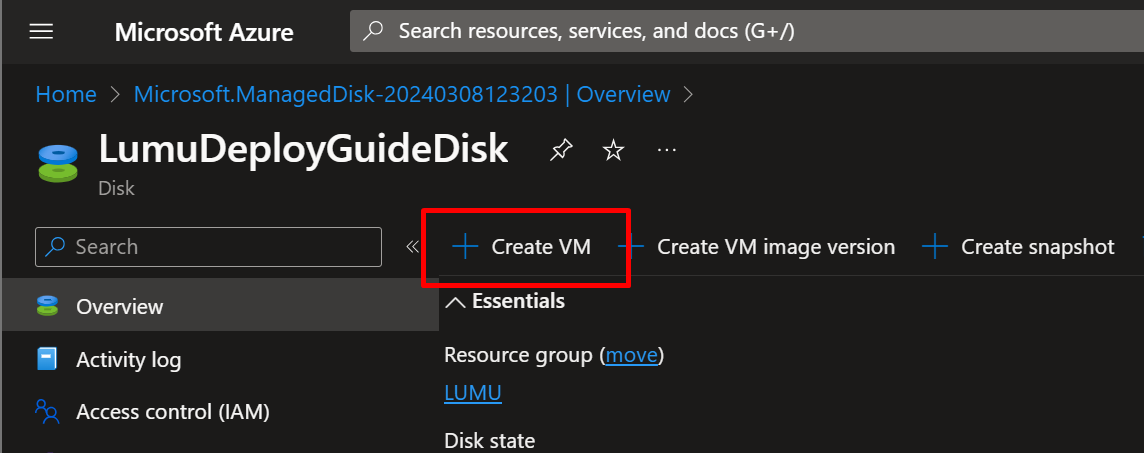This screenshot has width=1144, height=453.
Task: Open the LUMU resource group link
Action: tap(473, 393)
